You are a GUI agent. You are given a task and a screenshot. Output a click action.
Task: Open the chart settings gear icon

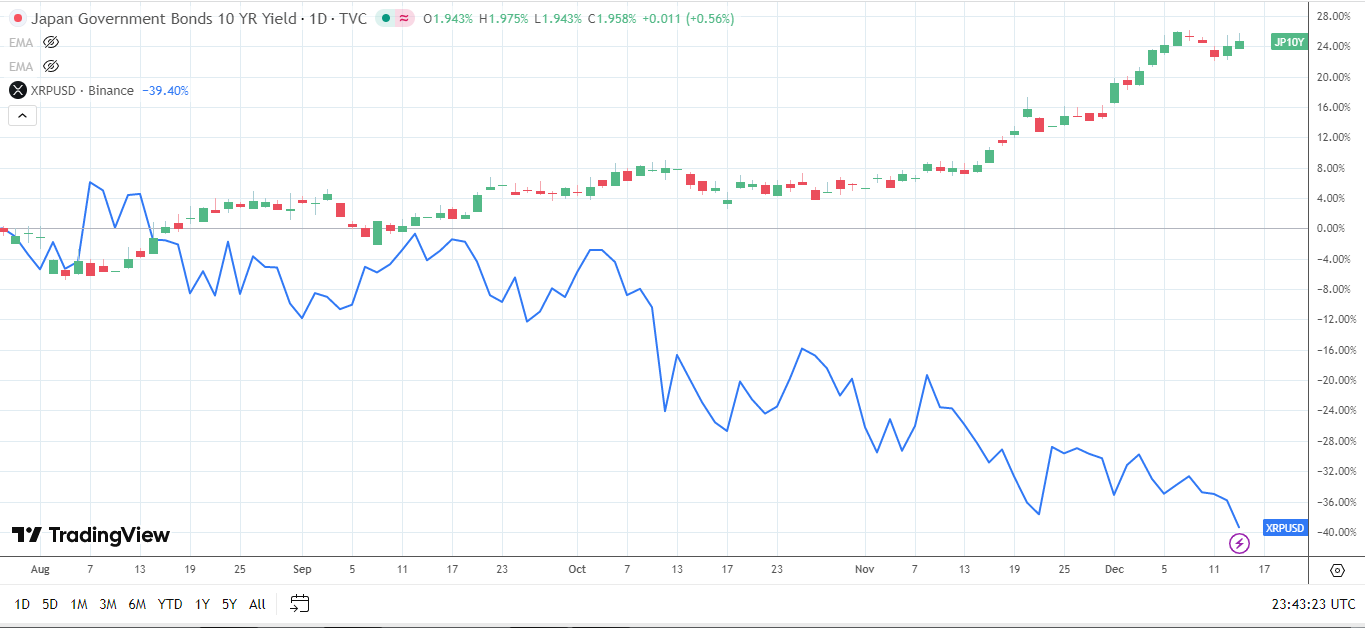1338,568
